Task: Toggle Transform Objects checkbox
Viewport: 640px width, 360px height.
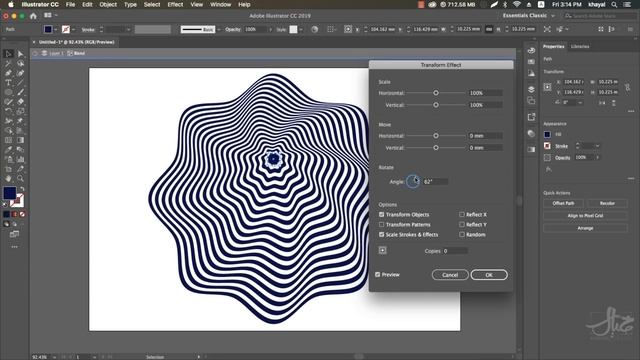Action: tap(382, 214)
